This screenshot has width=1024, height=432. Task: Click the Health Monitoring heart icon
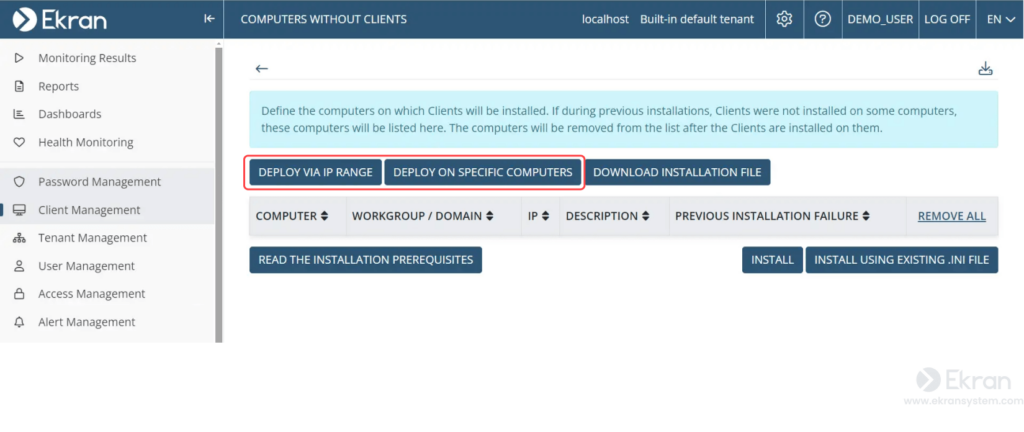pyautogui.click(x=19, y=142)
